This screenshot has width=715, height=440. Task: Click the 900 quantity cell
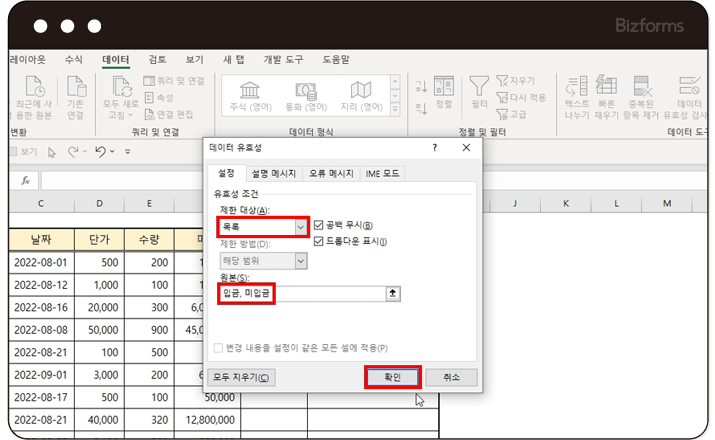coord(150,330)
